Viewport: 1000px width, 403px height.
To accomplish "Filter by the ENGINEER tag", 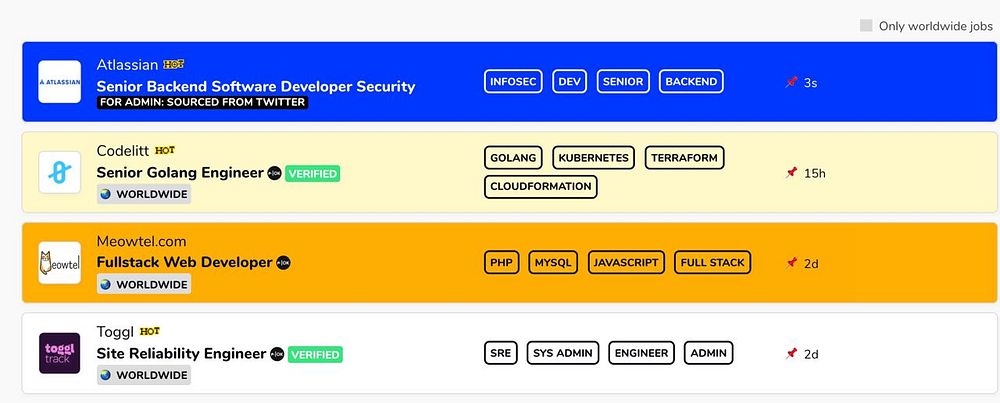I will pyautogui.click(x=642, y=353).
